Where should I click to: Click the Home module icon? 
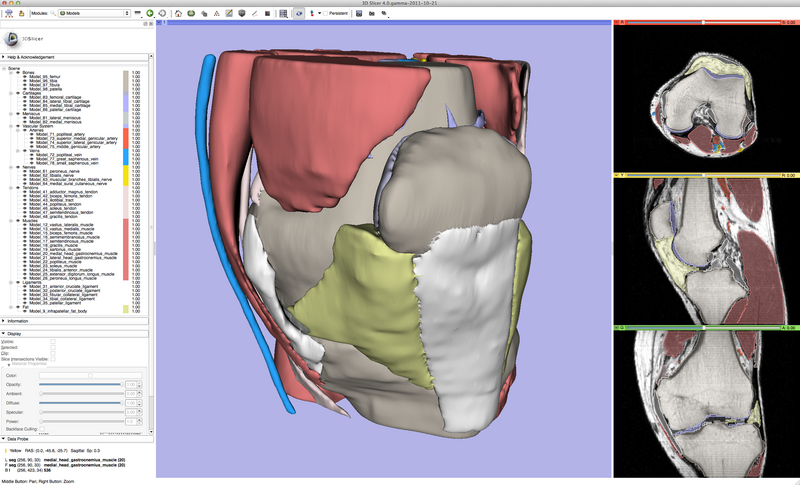click(178, 13)
